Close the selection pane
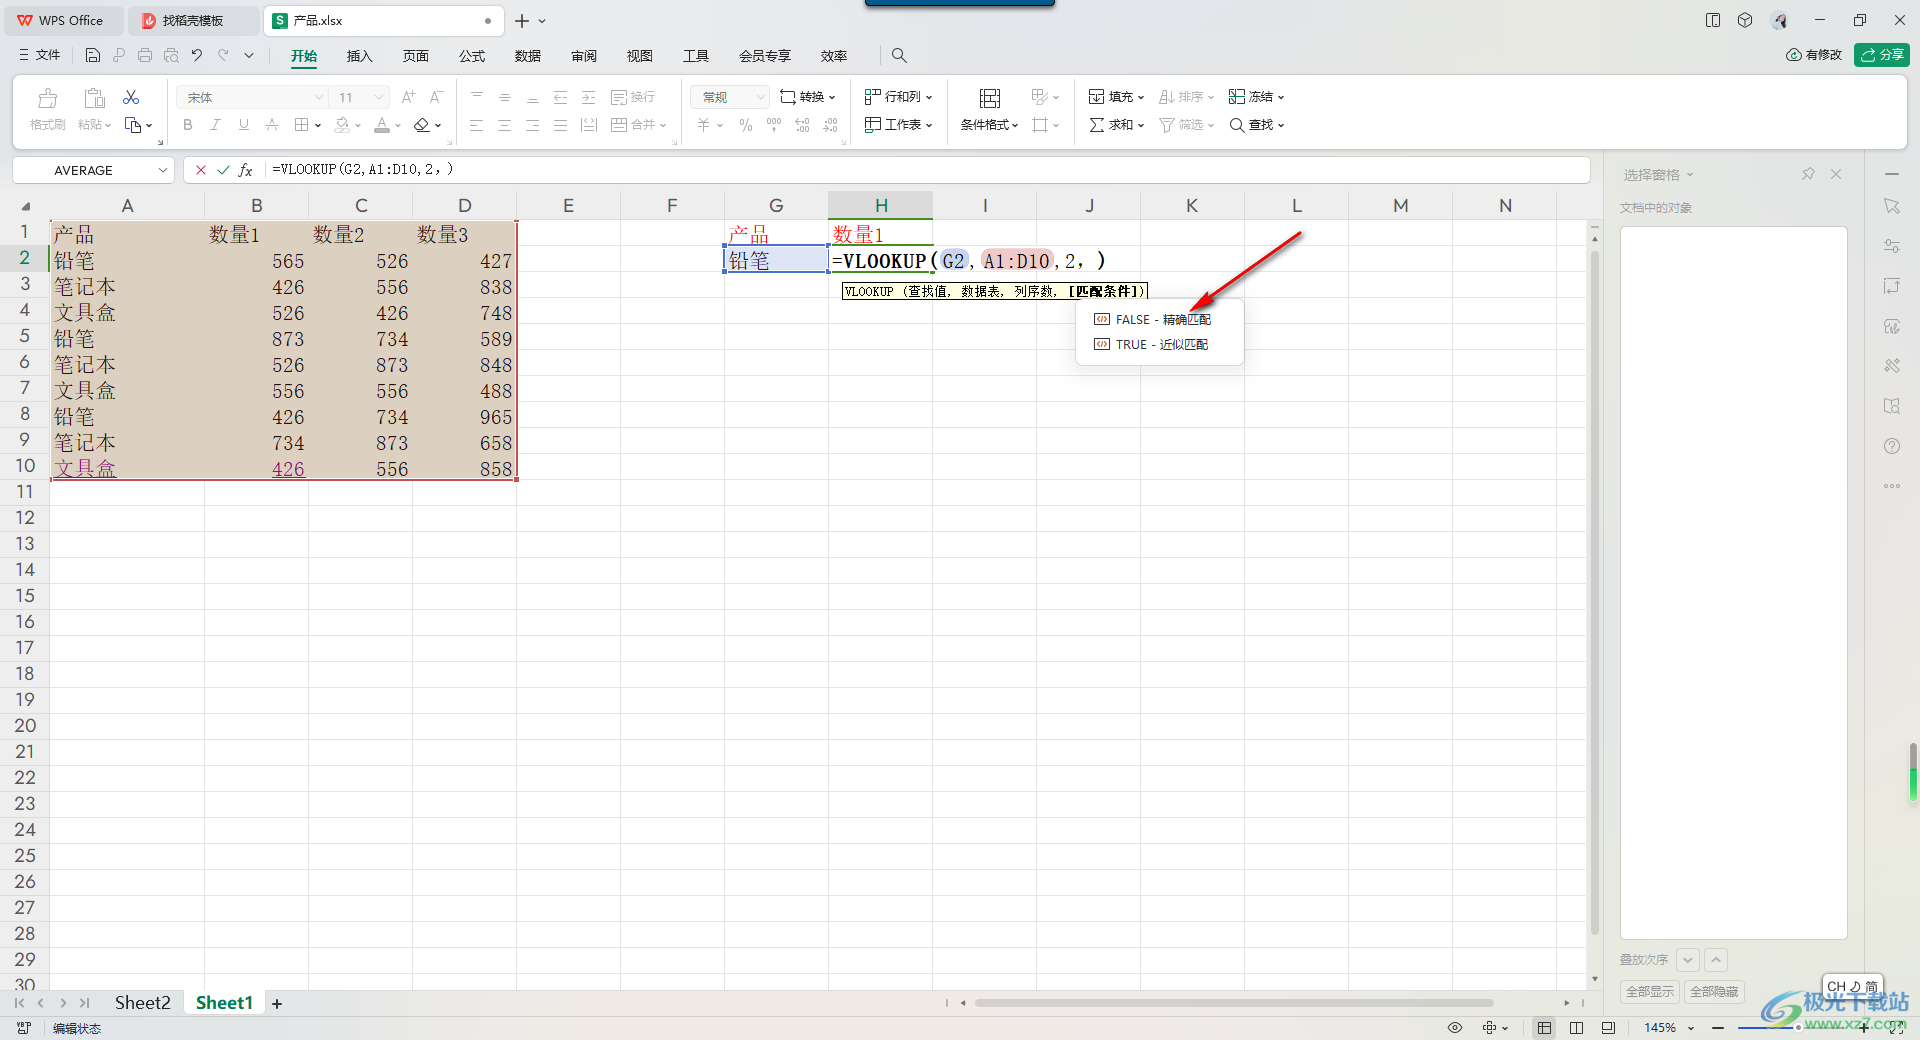The image size is (1920, 1040). point(1836,174)
